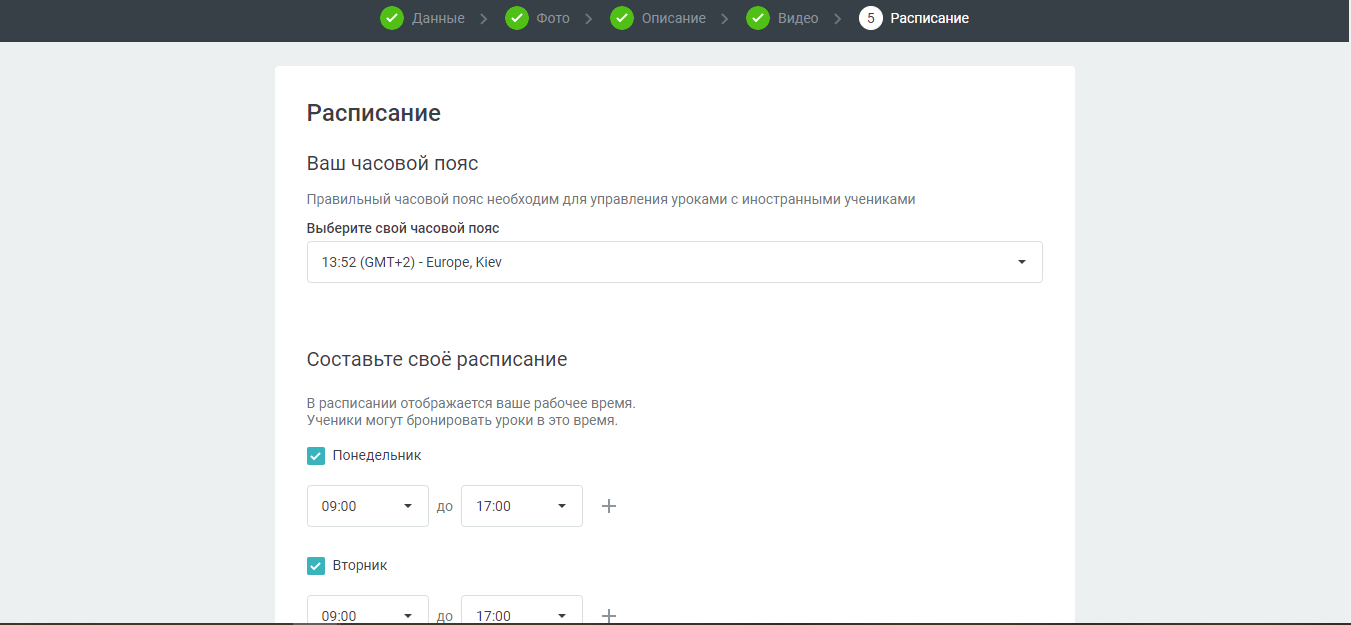This screenshot has height=625, width=1351.
Task: Click the green checkmark next to Описание
Action: pyautogui.click(x=622, y=18)
